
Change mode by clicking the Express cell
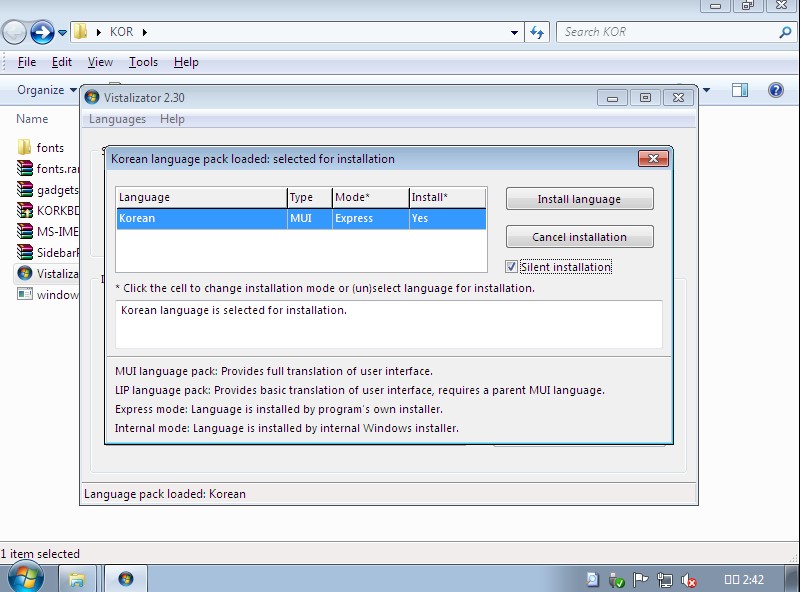tap(371, 218)
